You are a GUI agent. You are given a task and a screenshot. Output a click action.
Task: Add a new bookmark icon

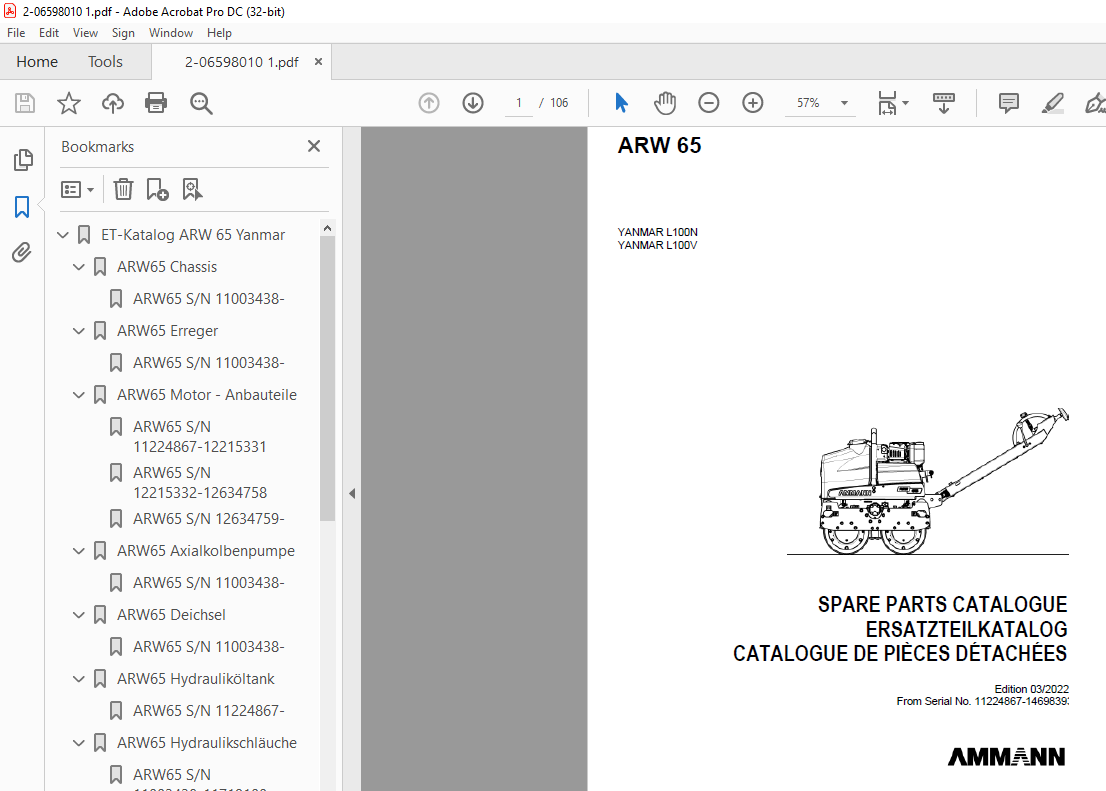(157, 189)
